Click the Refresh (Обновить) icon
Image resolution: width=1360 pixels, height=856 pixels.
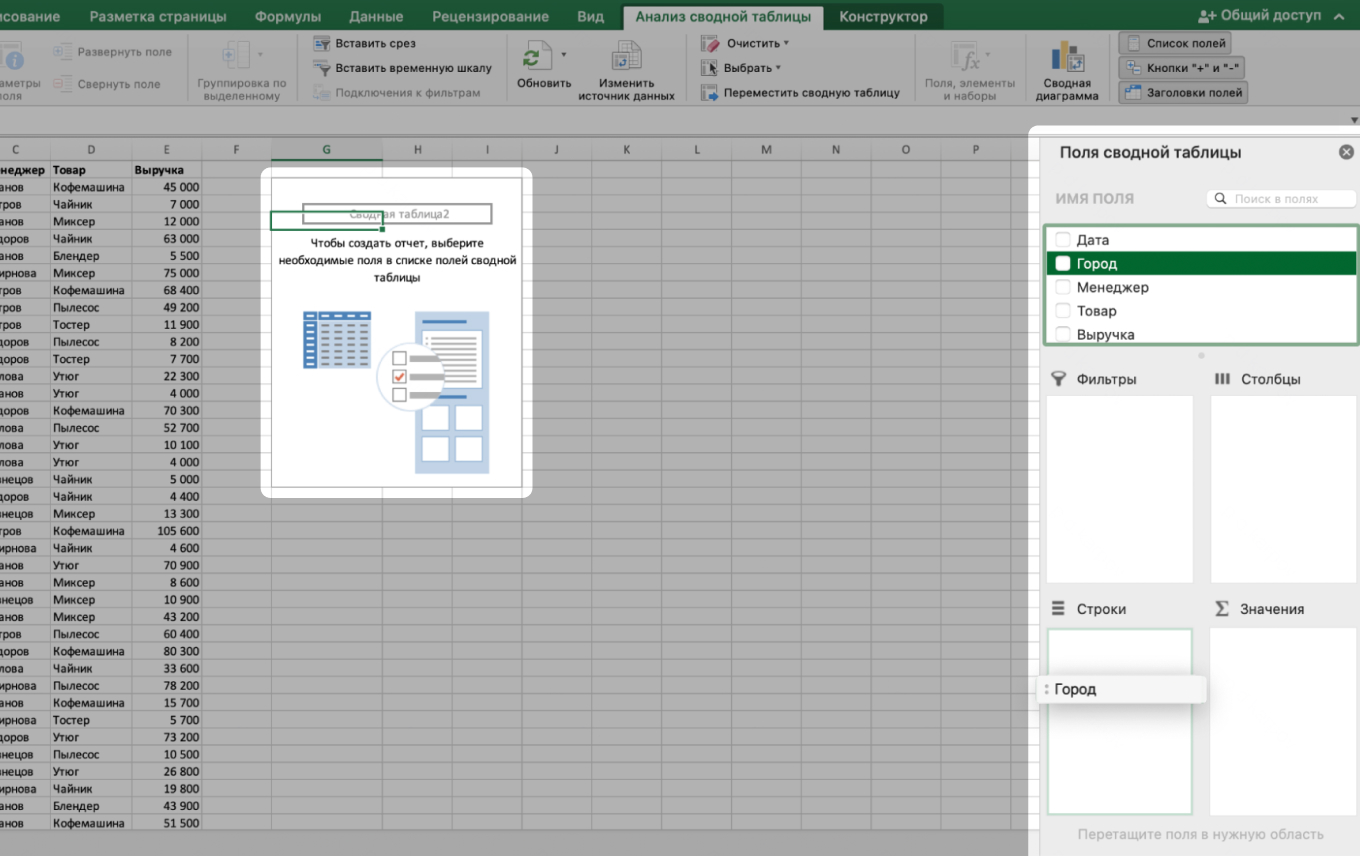538,57
